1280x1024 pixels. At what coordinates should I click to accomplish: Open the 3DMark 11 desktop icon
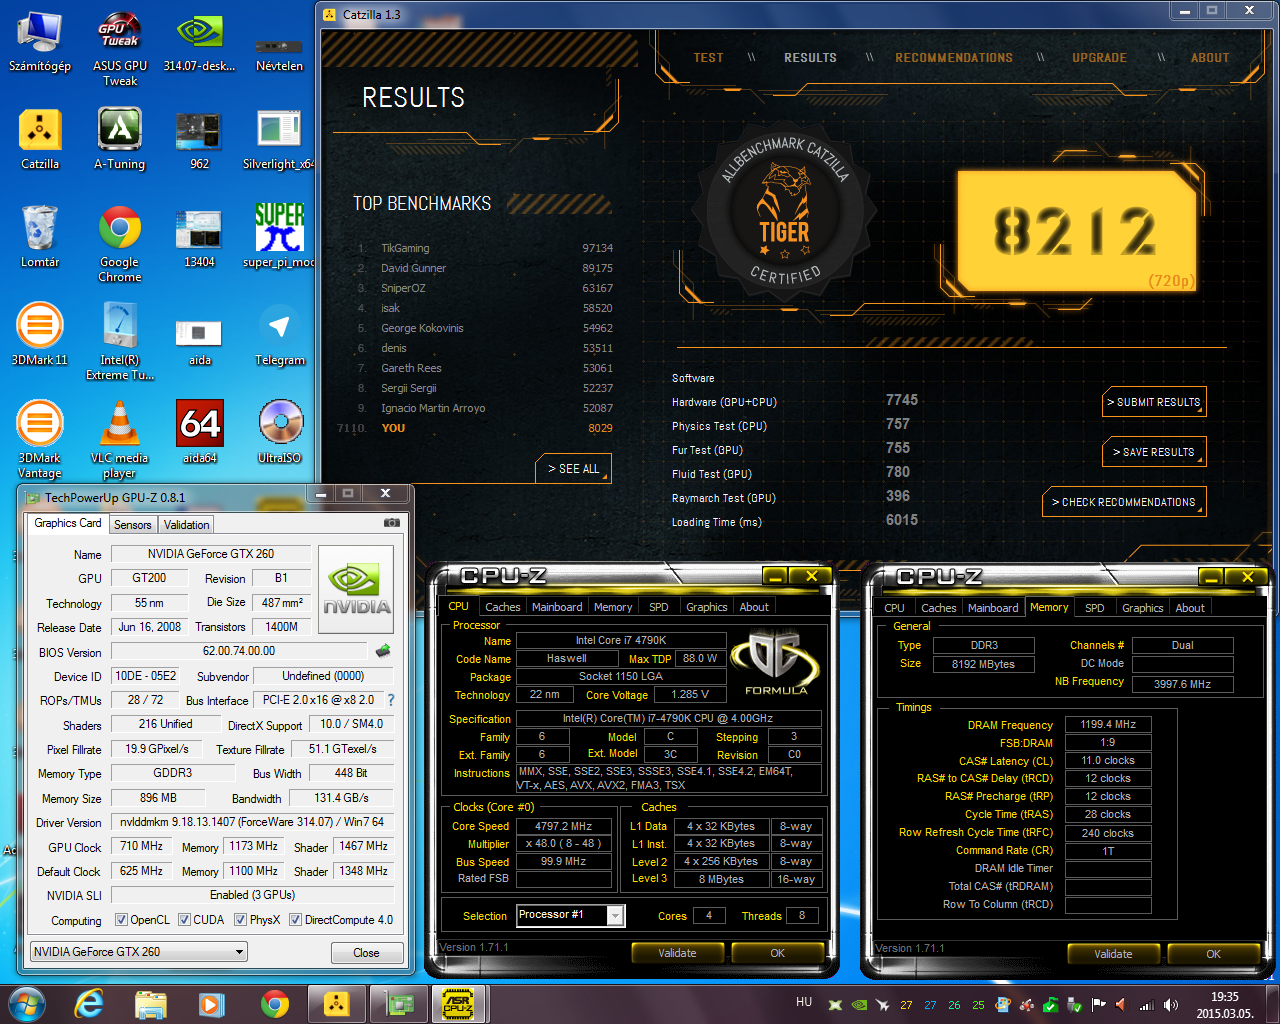coord(40,335)
